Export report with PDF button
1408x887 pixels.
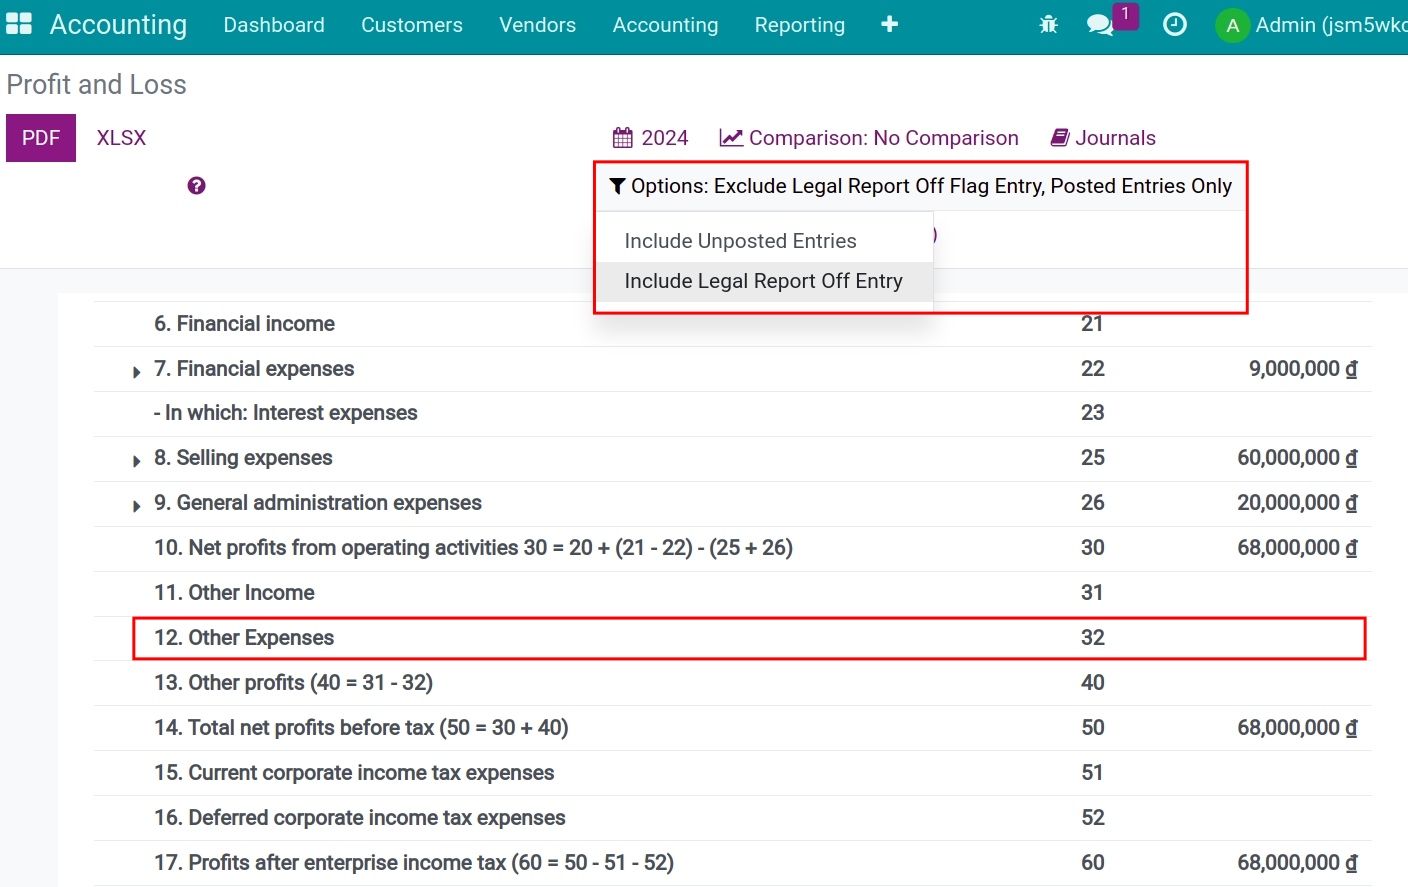[x=41, y=138]
